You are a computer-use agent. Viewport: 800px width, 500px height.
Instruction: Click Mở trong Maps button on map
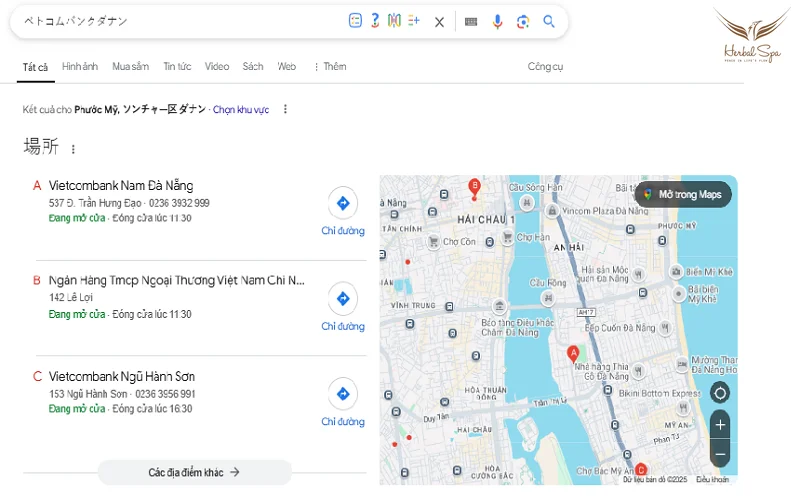click(x=683, y=194)
